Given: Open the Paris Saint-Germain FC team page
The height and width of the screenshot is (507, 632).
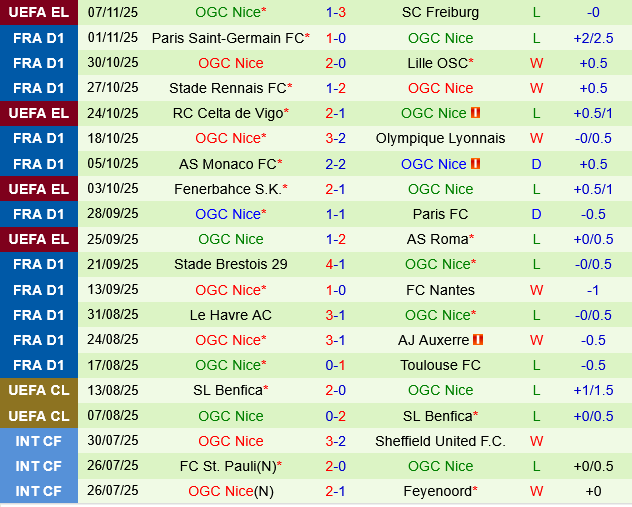Looking at the screenshot, I should tap(228, 38).
